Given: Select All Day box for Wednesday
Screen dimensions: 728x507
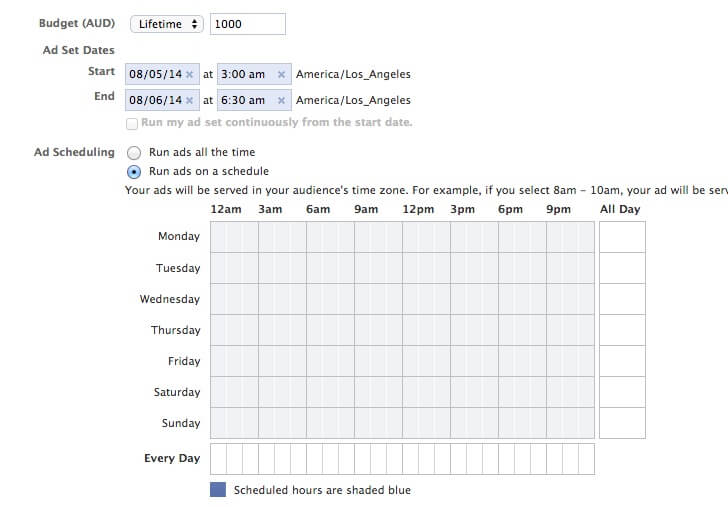Looking at the screenshot, I should (x=622, y=299).
